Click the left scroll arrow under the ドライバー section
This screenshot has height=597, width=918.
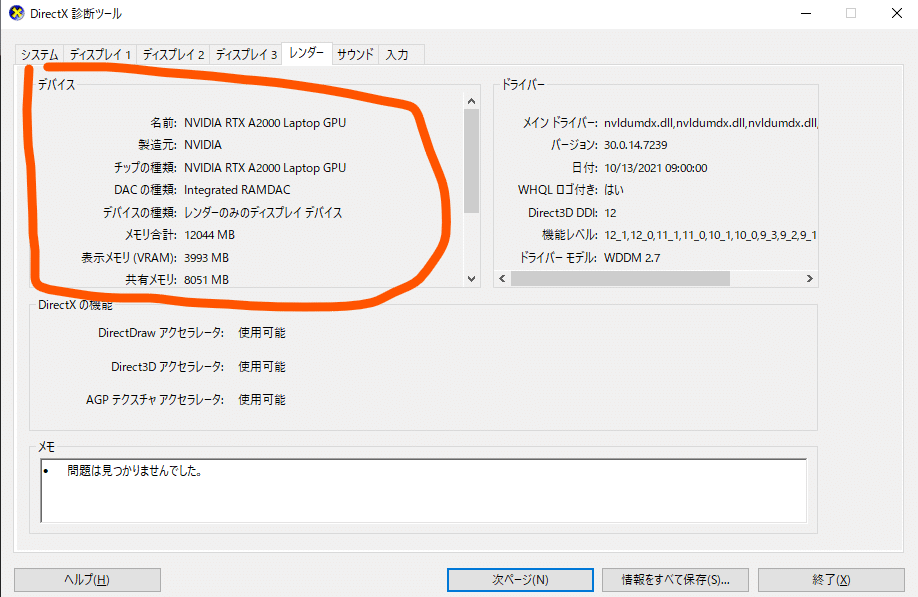(x=501, y=279)
